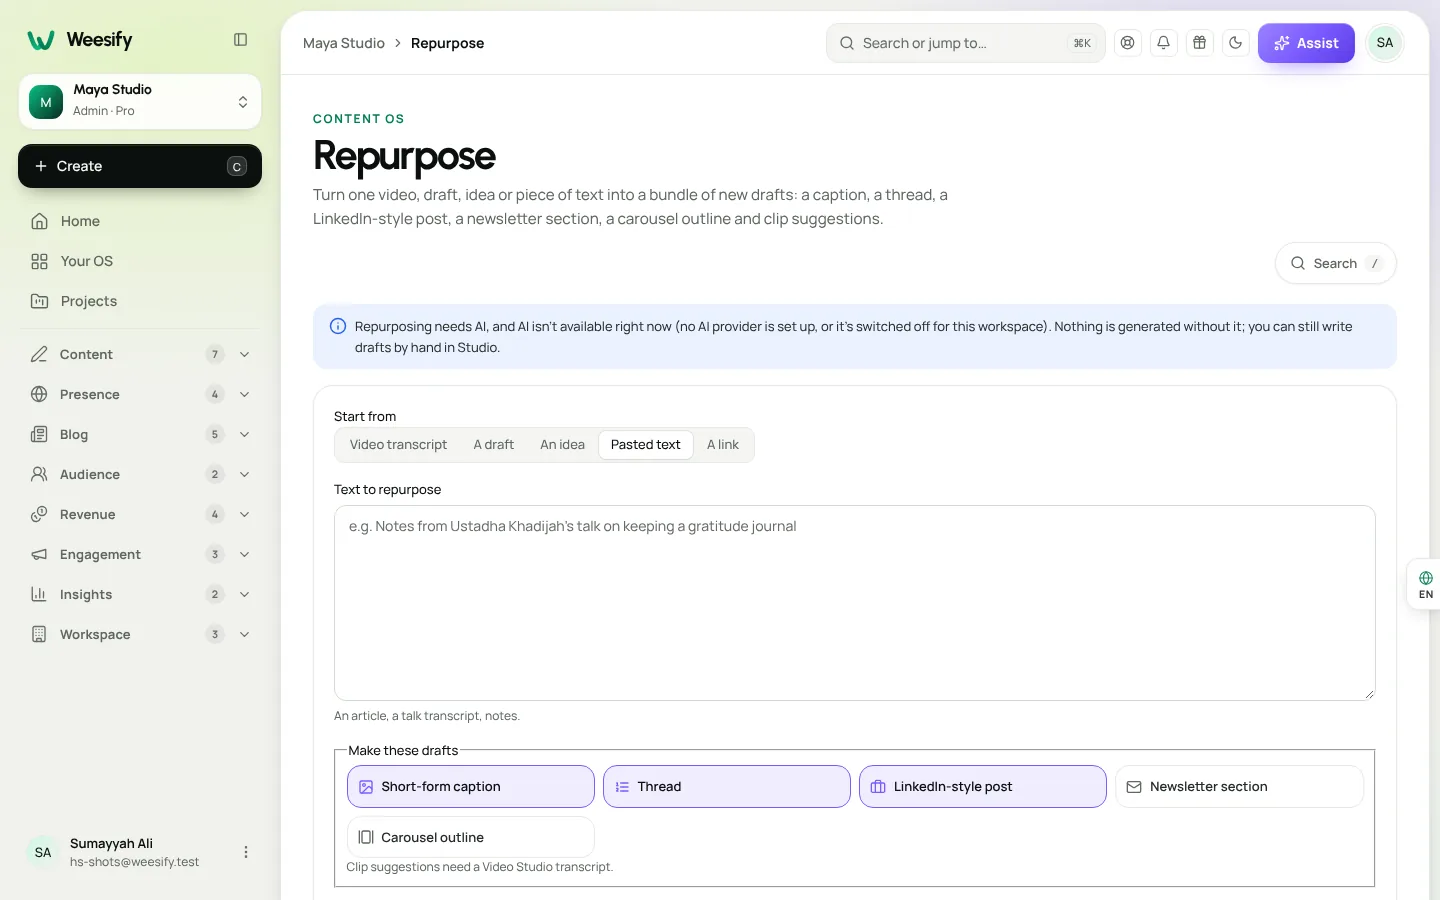Image resolution: width=1440 pixels, height=900 pixels.
Task: Open the notifications bell
Action: [1164, 43]
